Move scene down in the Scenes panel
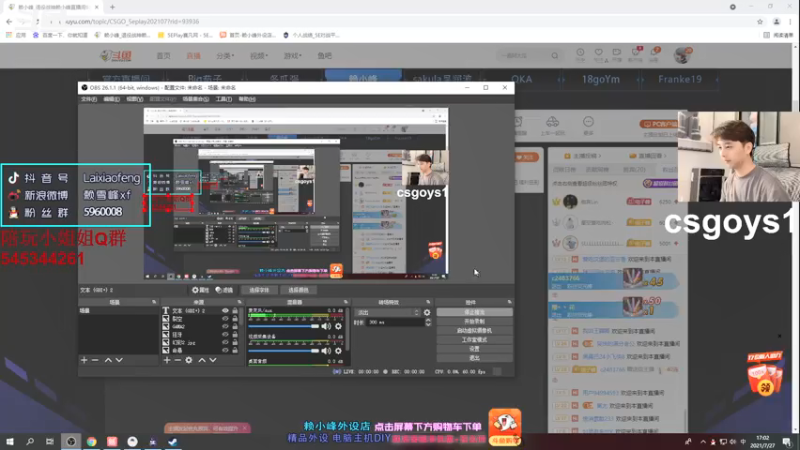 coord(119,360)
